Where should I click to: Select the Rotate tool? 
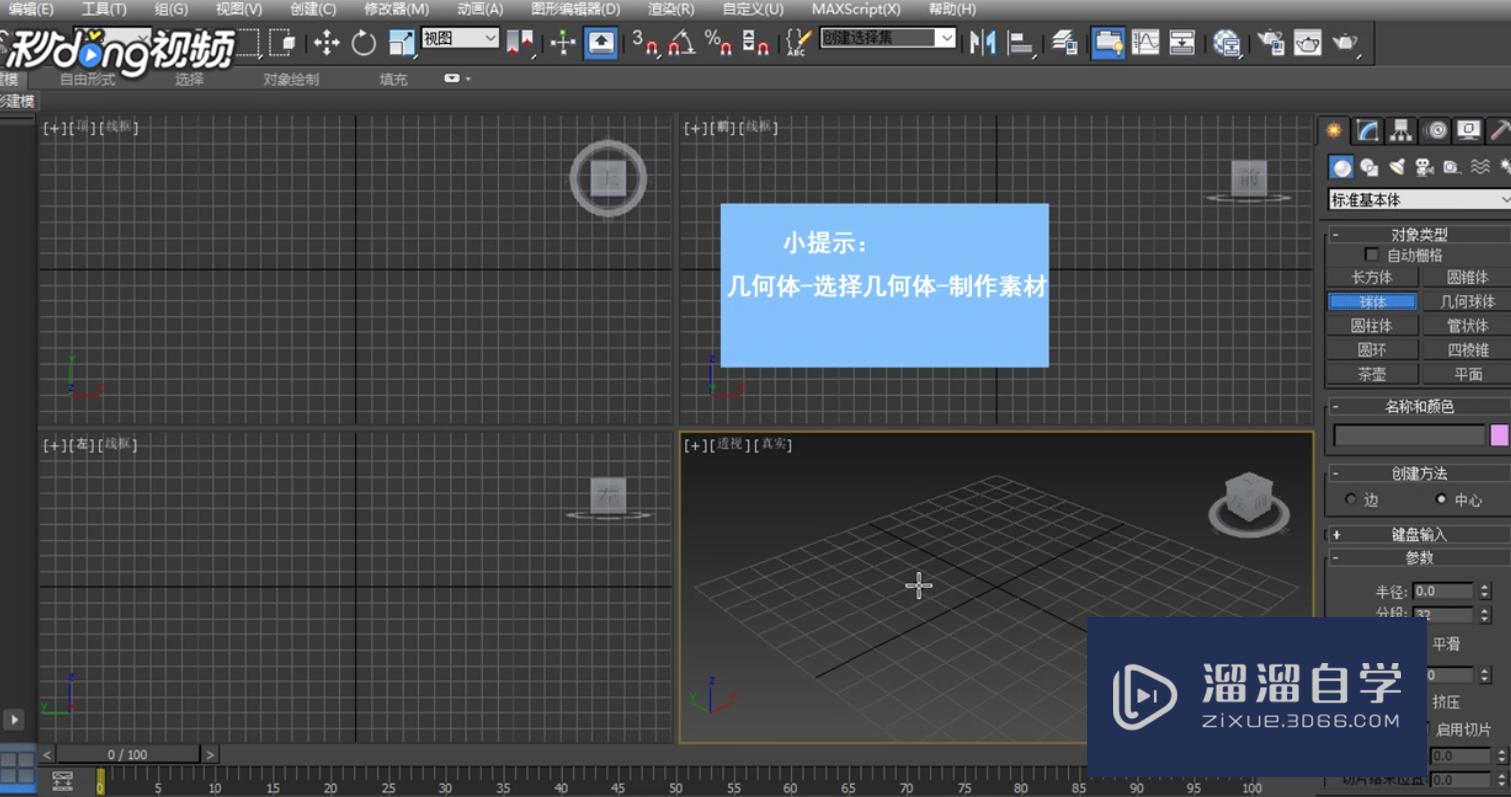click(x=364, y=42)
